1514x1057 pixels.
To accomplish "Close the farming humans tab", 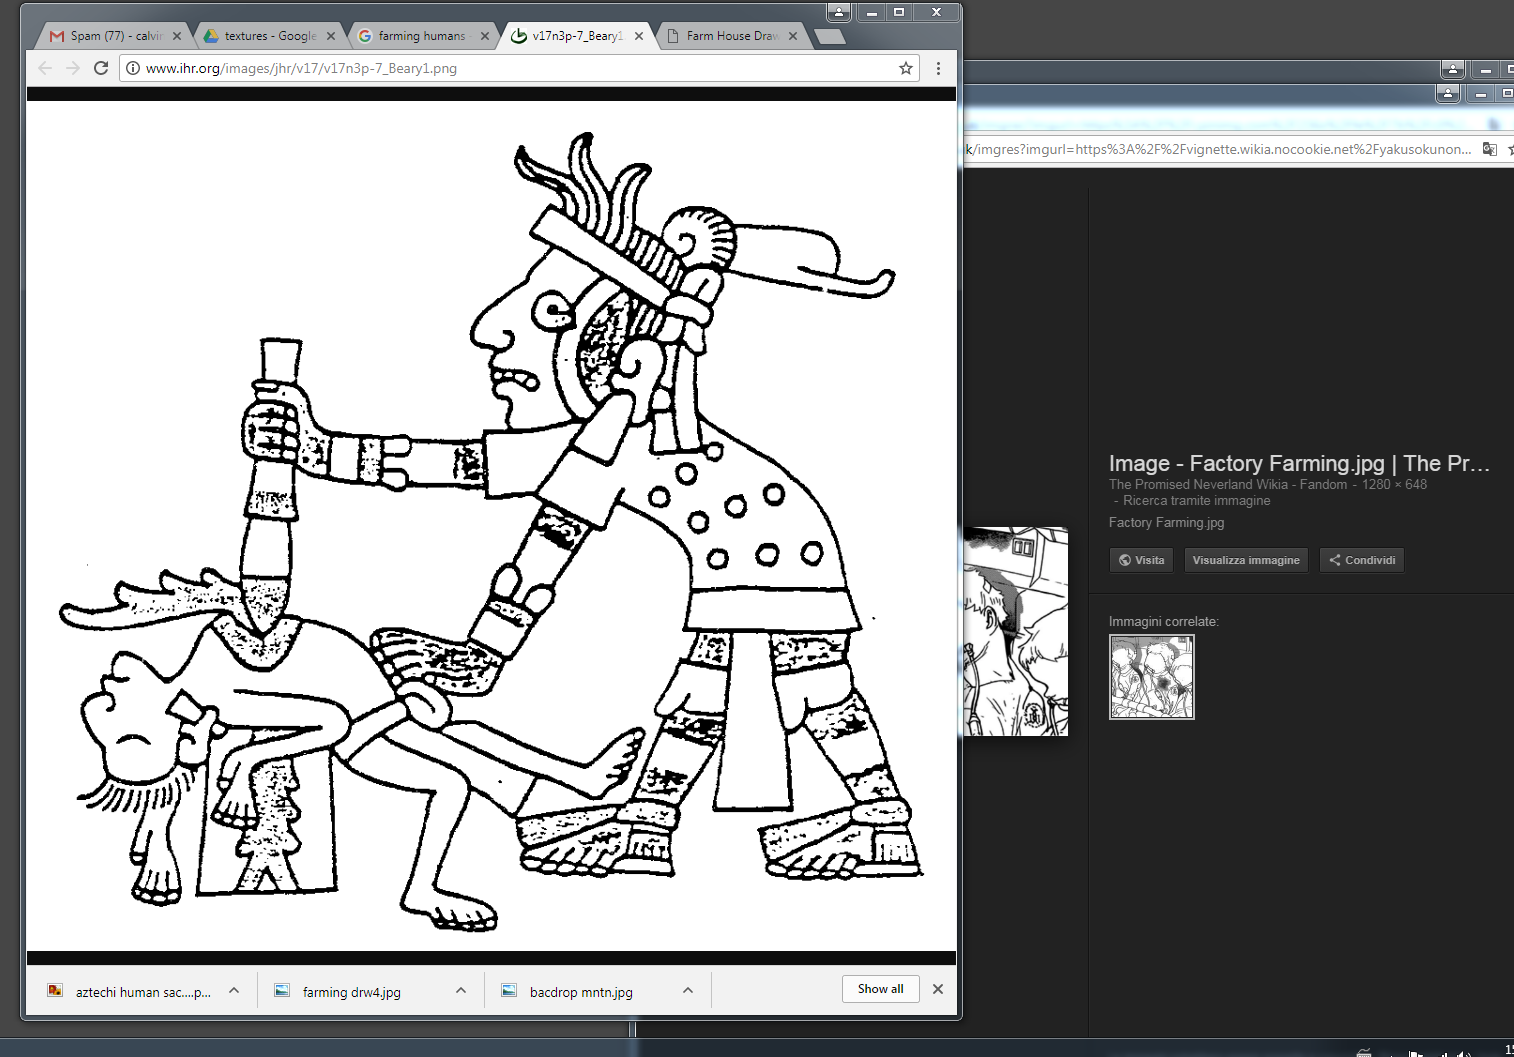I will click(x=485, y=36).
